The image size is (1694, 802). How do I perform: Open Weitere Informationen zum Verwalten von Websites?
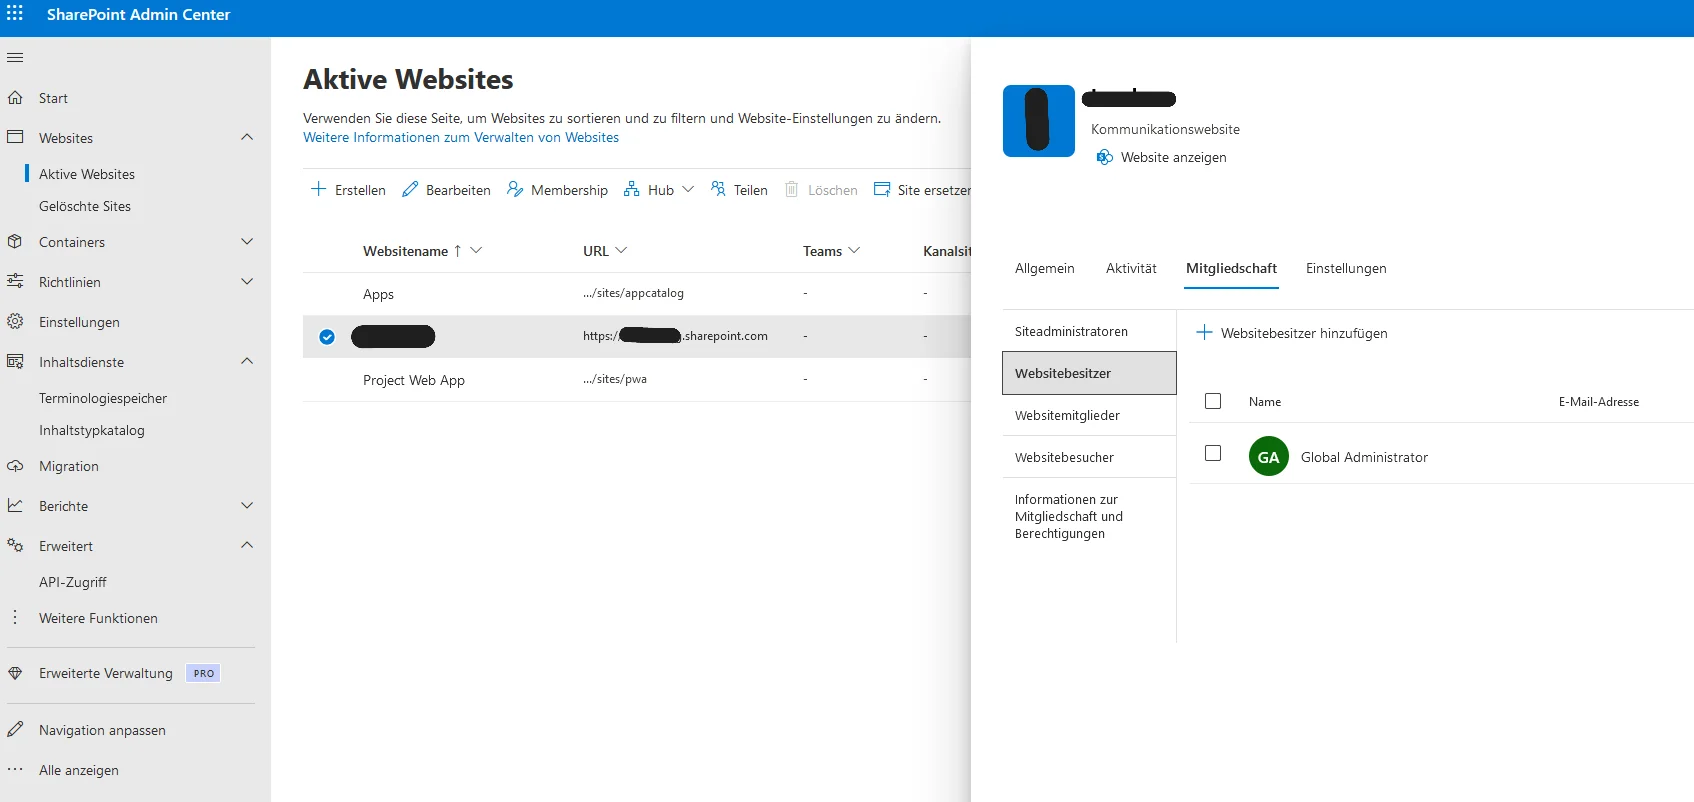pyautogui.click(x=461, y=137)
